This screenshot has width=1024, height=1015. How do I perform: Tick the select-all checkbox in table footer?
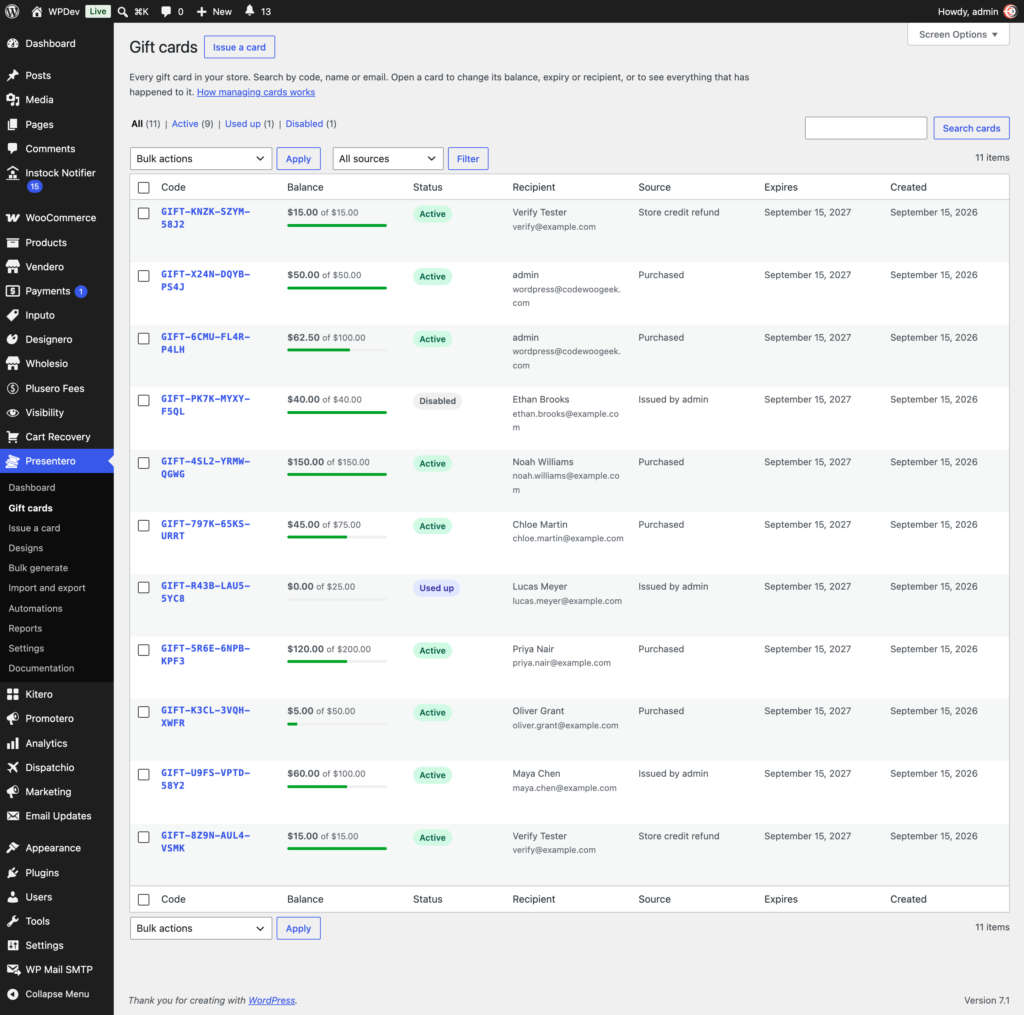[x=144, y=900]
